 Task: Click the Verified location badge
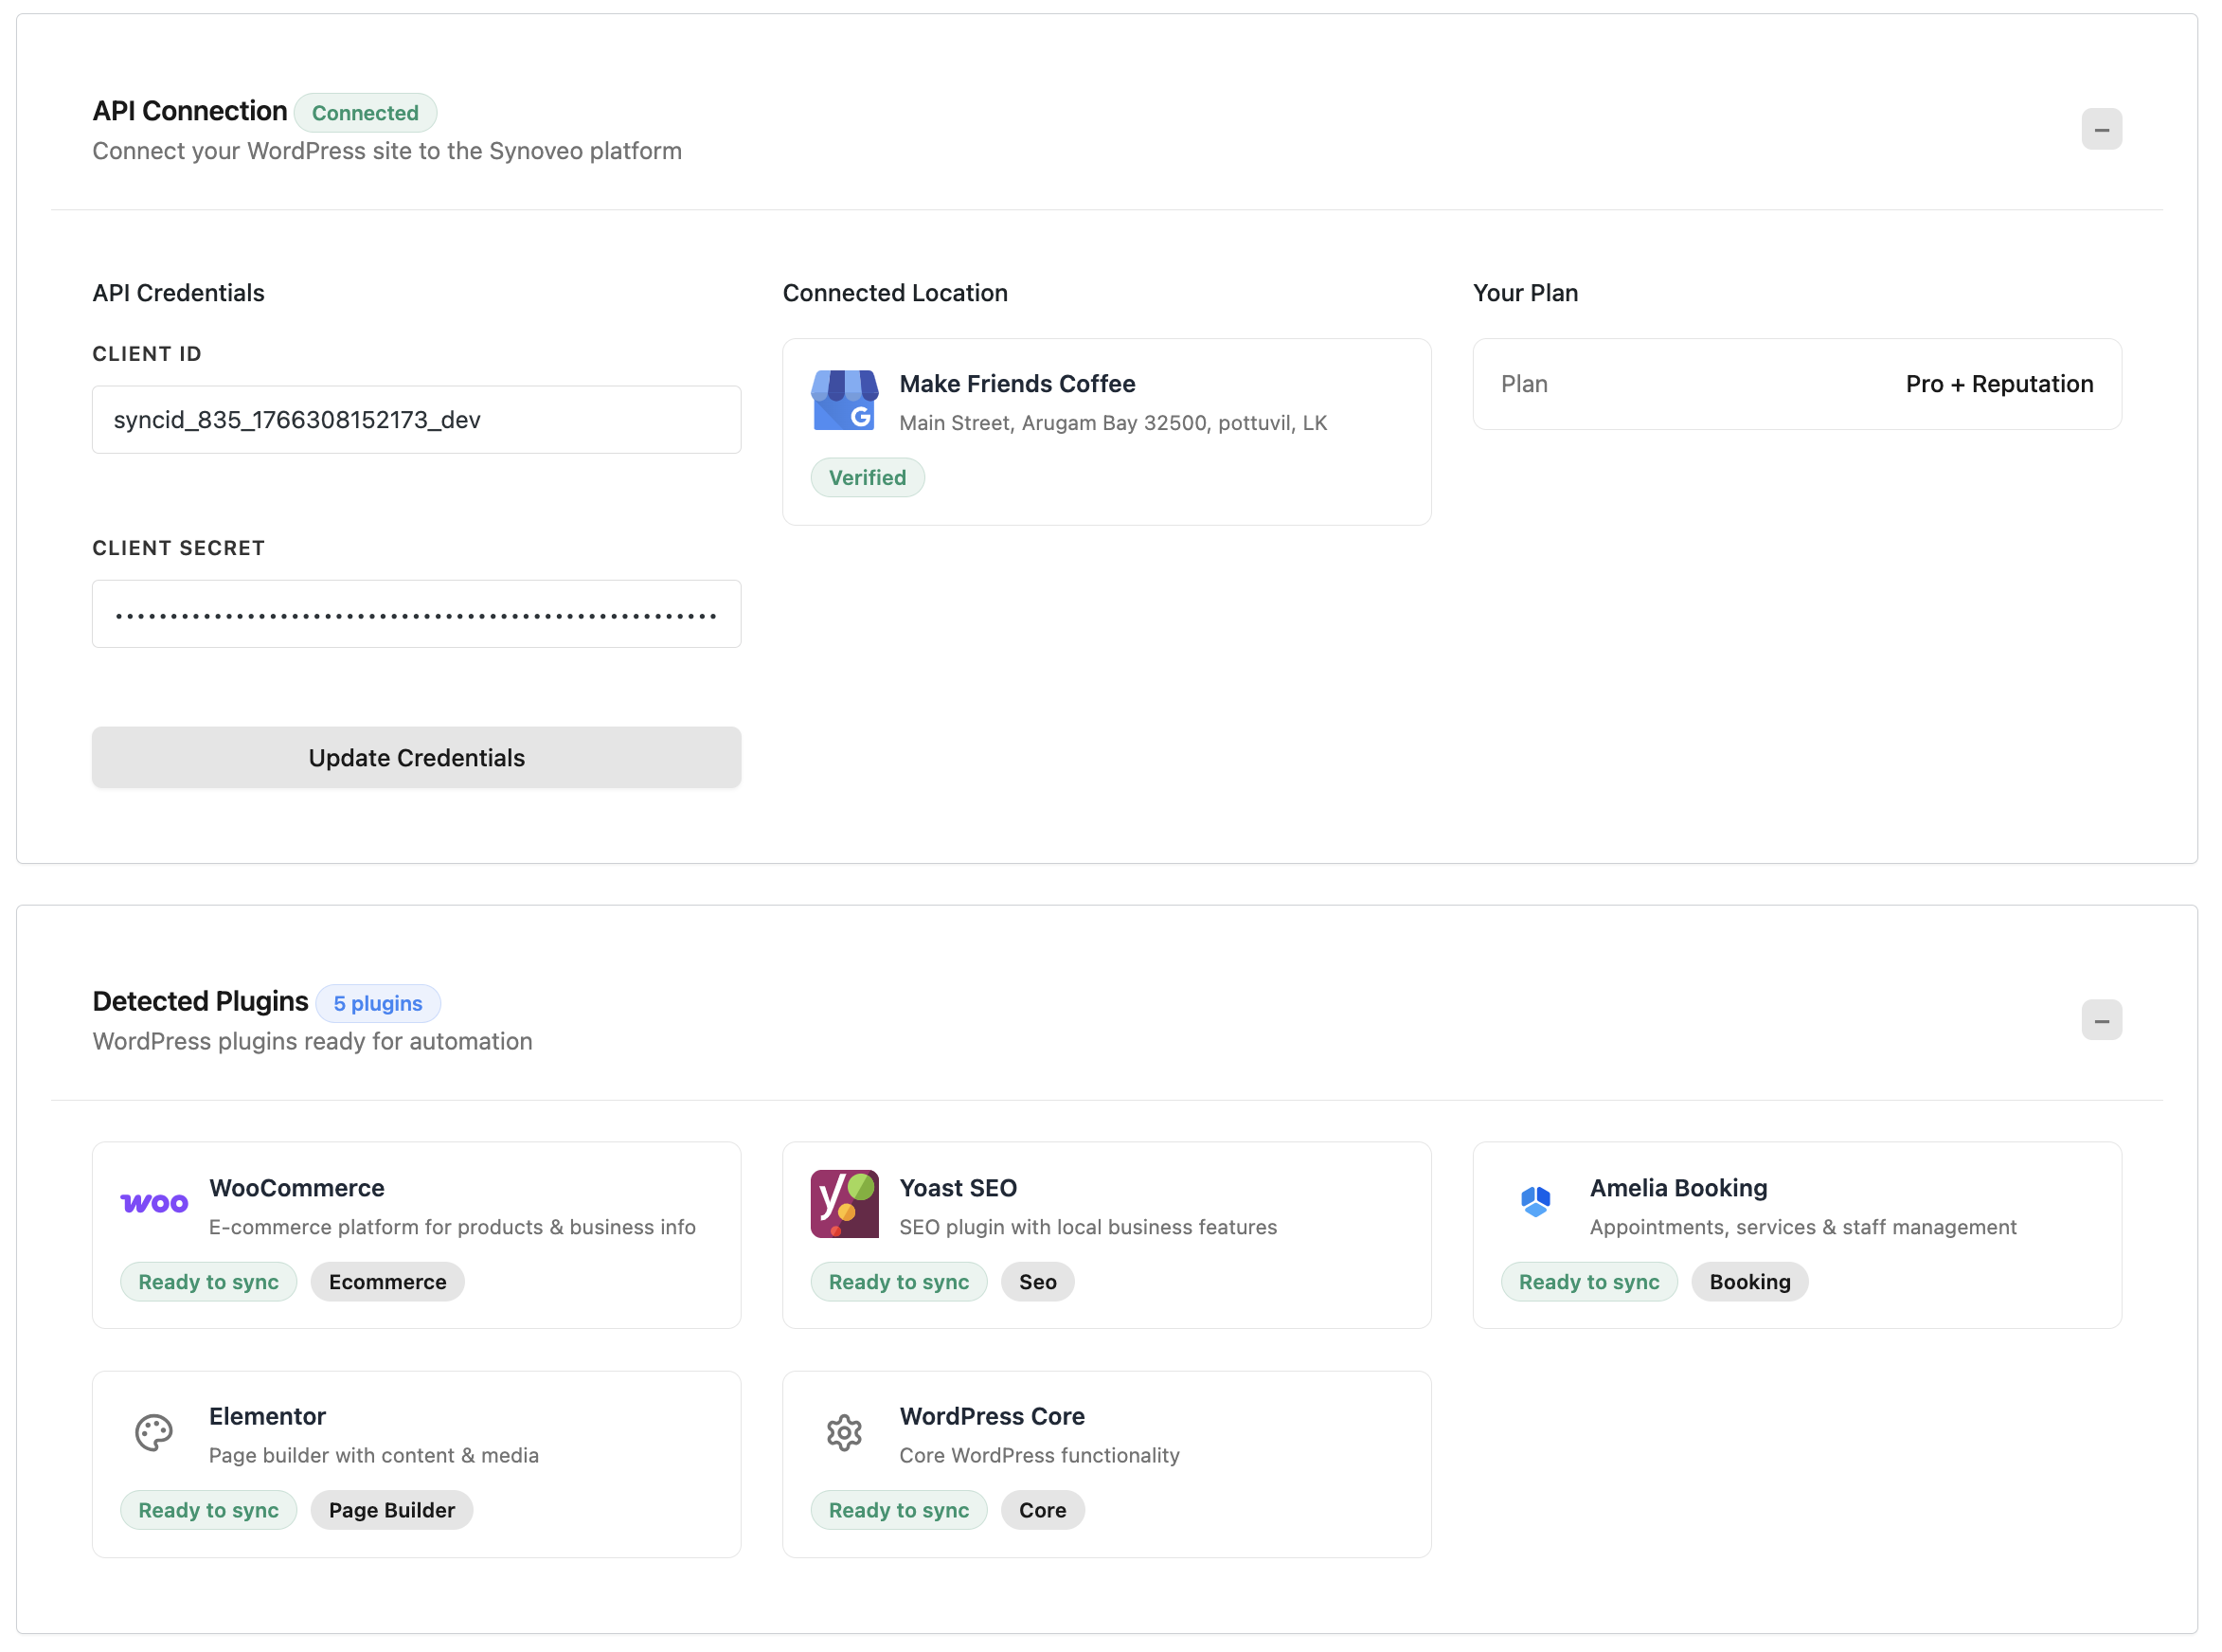tap(867, 478)
